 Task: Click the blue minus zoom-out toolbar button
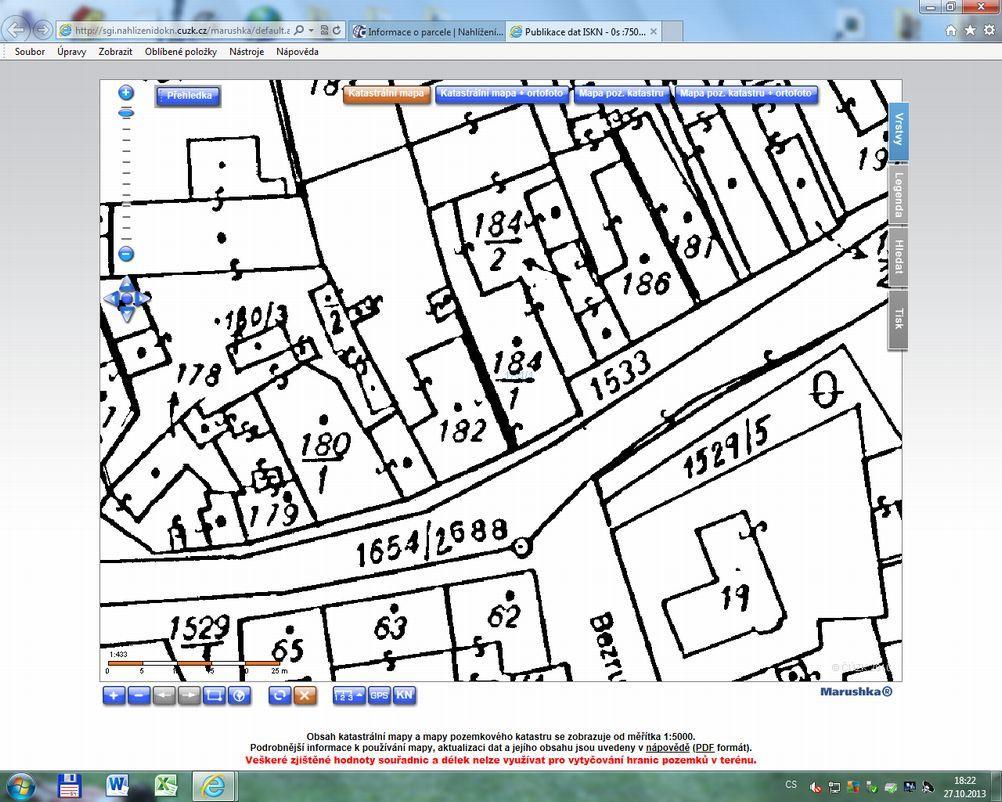[139, 695]
